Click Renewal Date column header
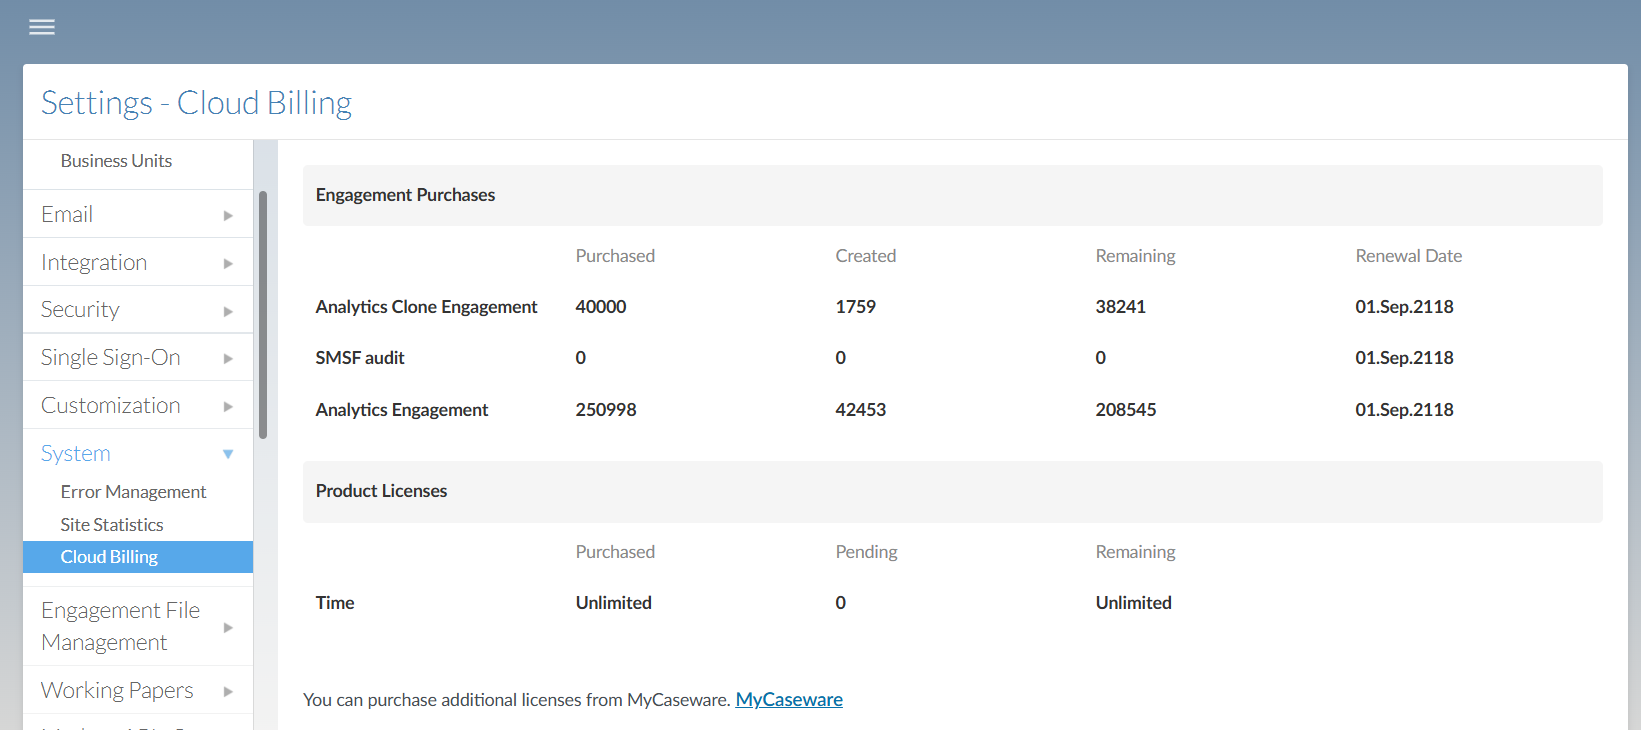The width and height of the screenshot is (1641, 730). click(1409, 256)
